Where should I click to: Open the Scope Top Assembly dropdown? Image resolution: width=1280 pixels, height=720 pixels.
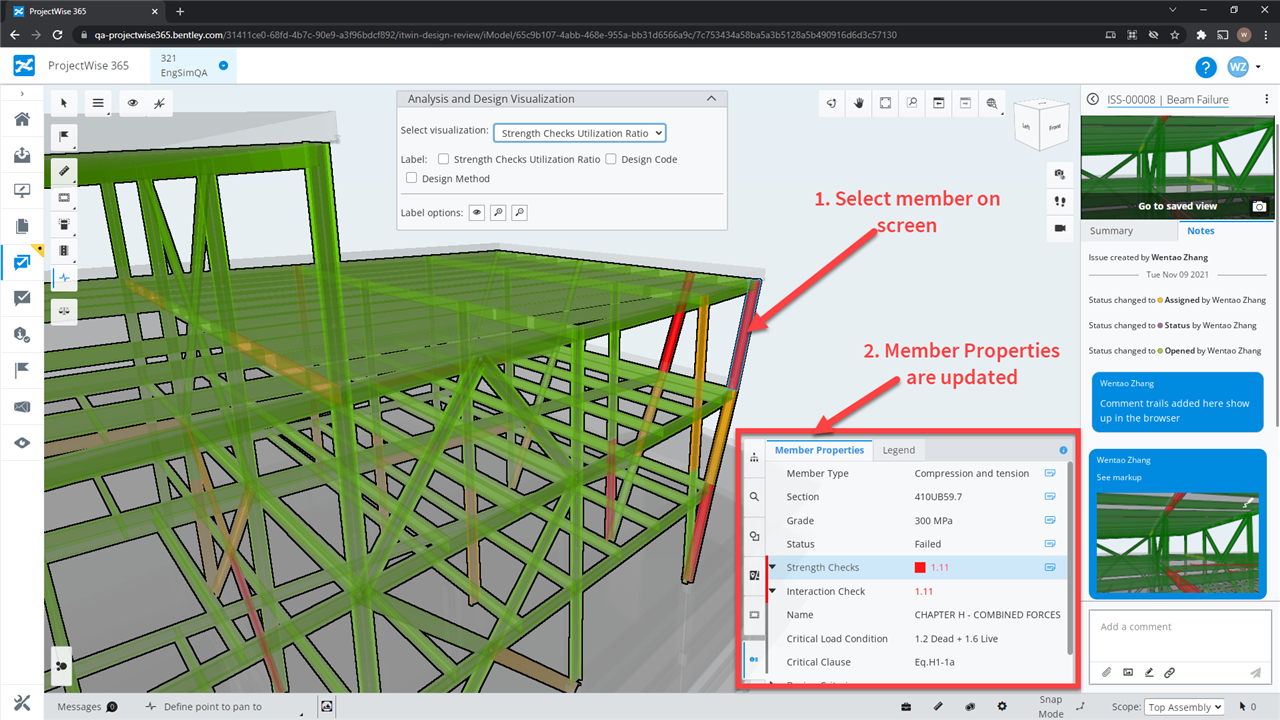[1184, 707]
